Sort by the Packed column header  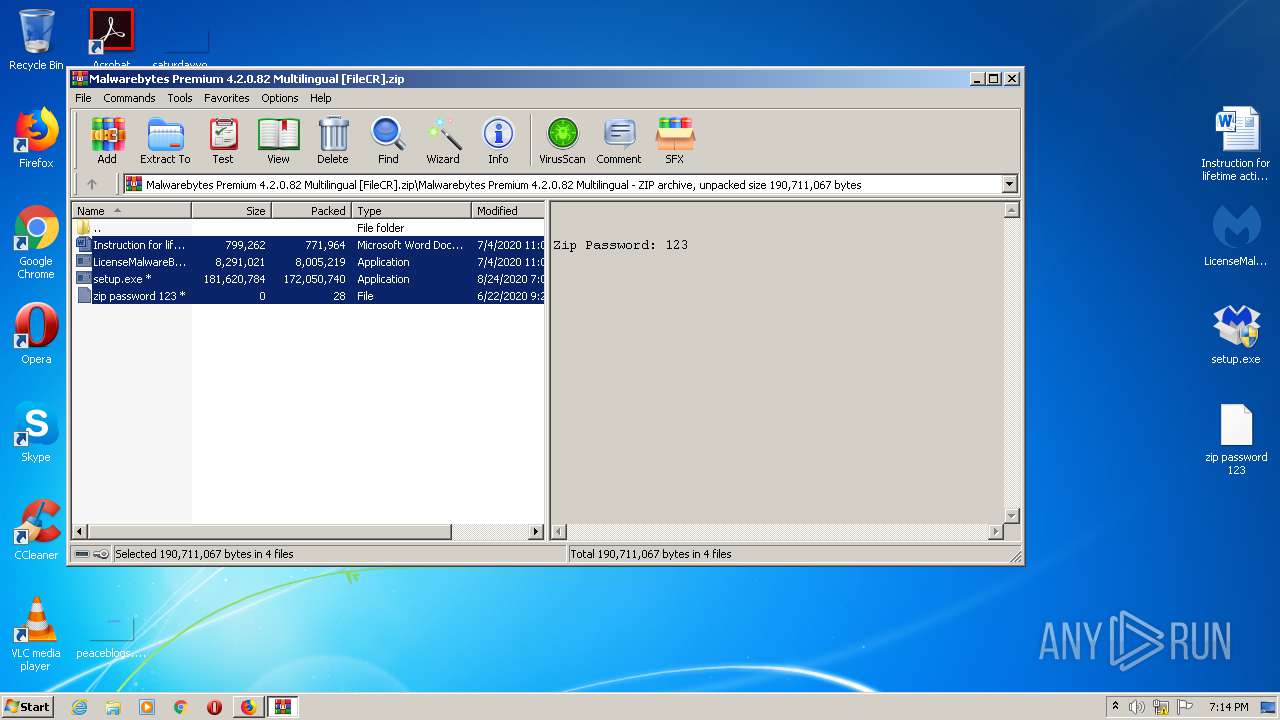pos(312,211)
